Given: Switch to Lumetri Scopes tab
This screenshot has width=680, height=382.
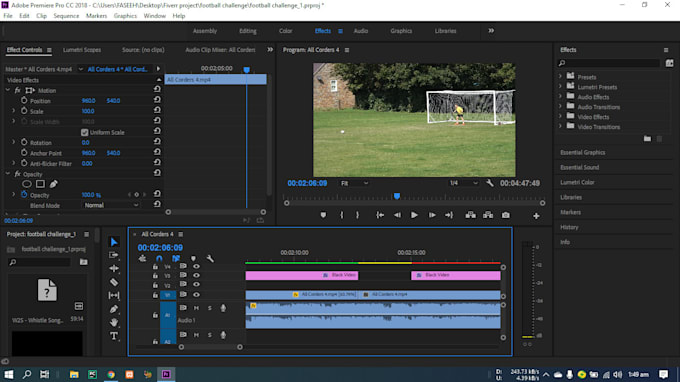Looking at the screenshot, I should click(82, 50).
